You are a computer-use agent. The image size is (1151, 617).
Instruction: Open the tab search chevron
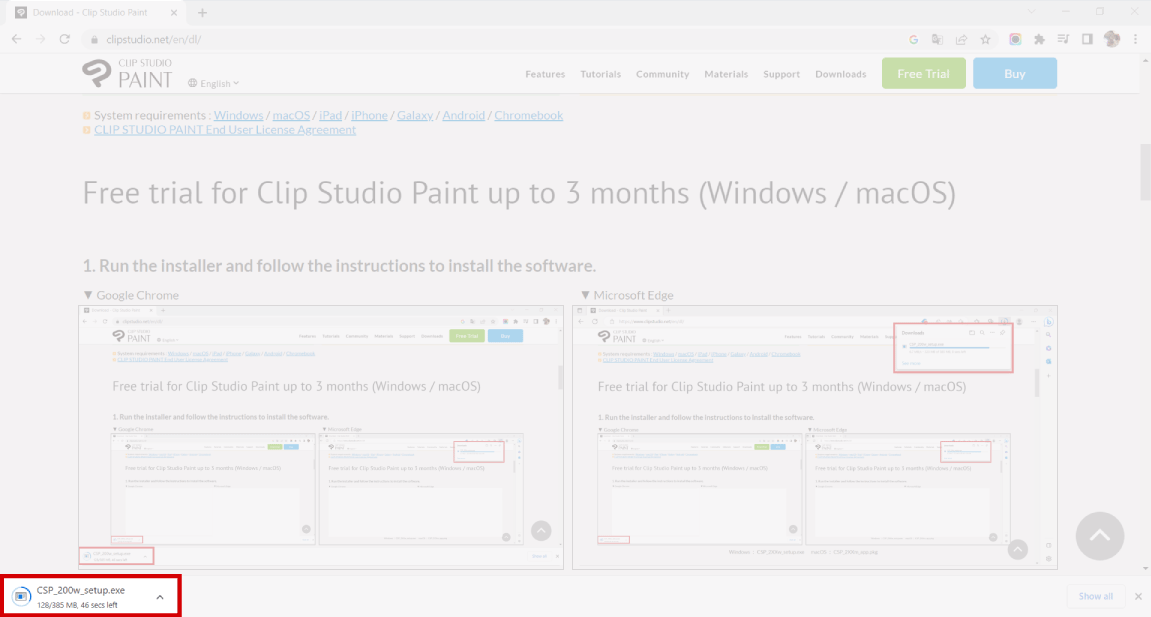1031,12
